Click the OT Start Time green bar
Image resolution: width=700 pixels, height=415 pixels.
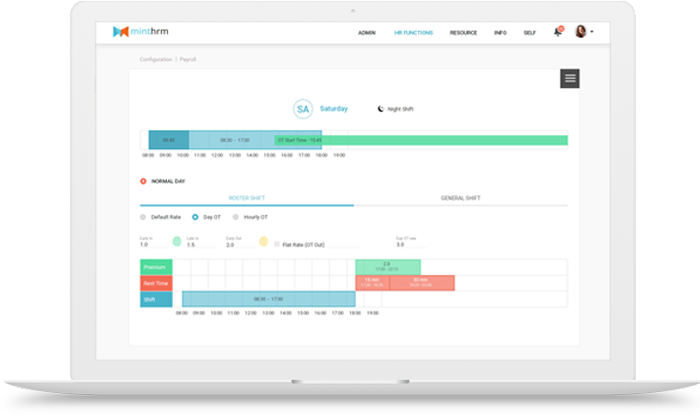coord(421,140)
